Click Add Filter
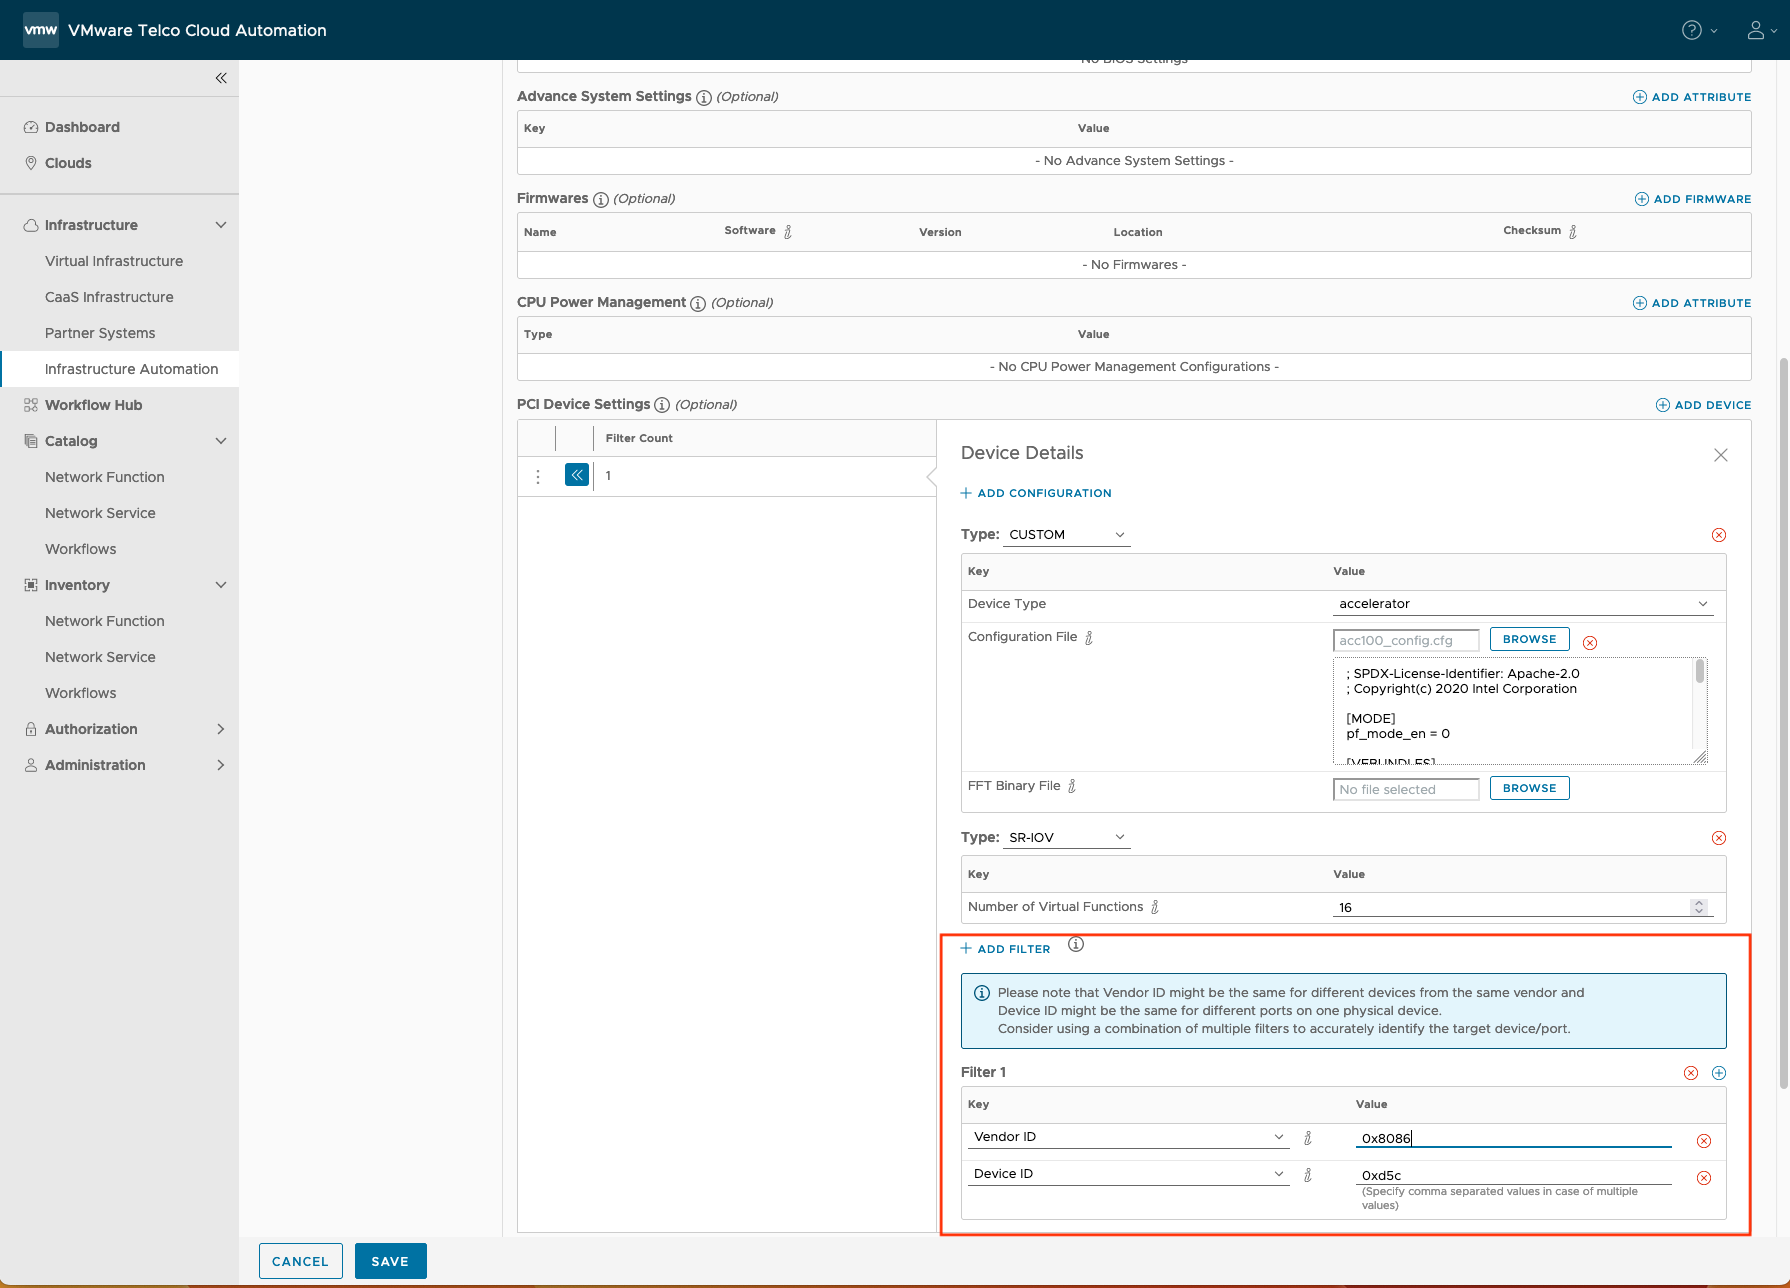Image resolution: width=1790 pixels, height=1288 pixels. (1006, 949)
